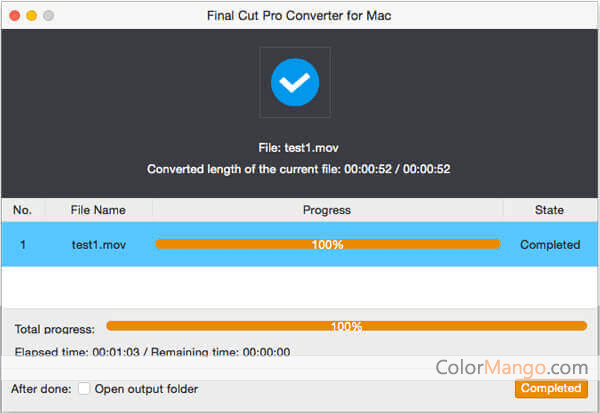Screen dimensions: 600x413
Task: Click the Completed state of test1.mov
Action: 549,244
